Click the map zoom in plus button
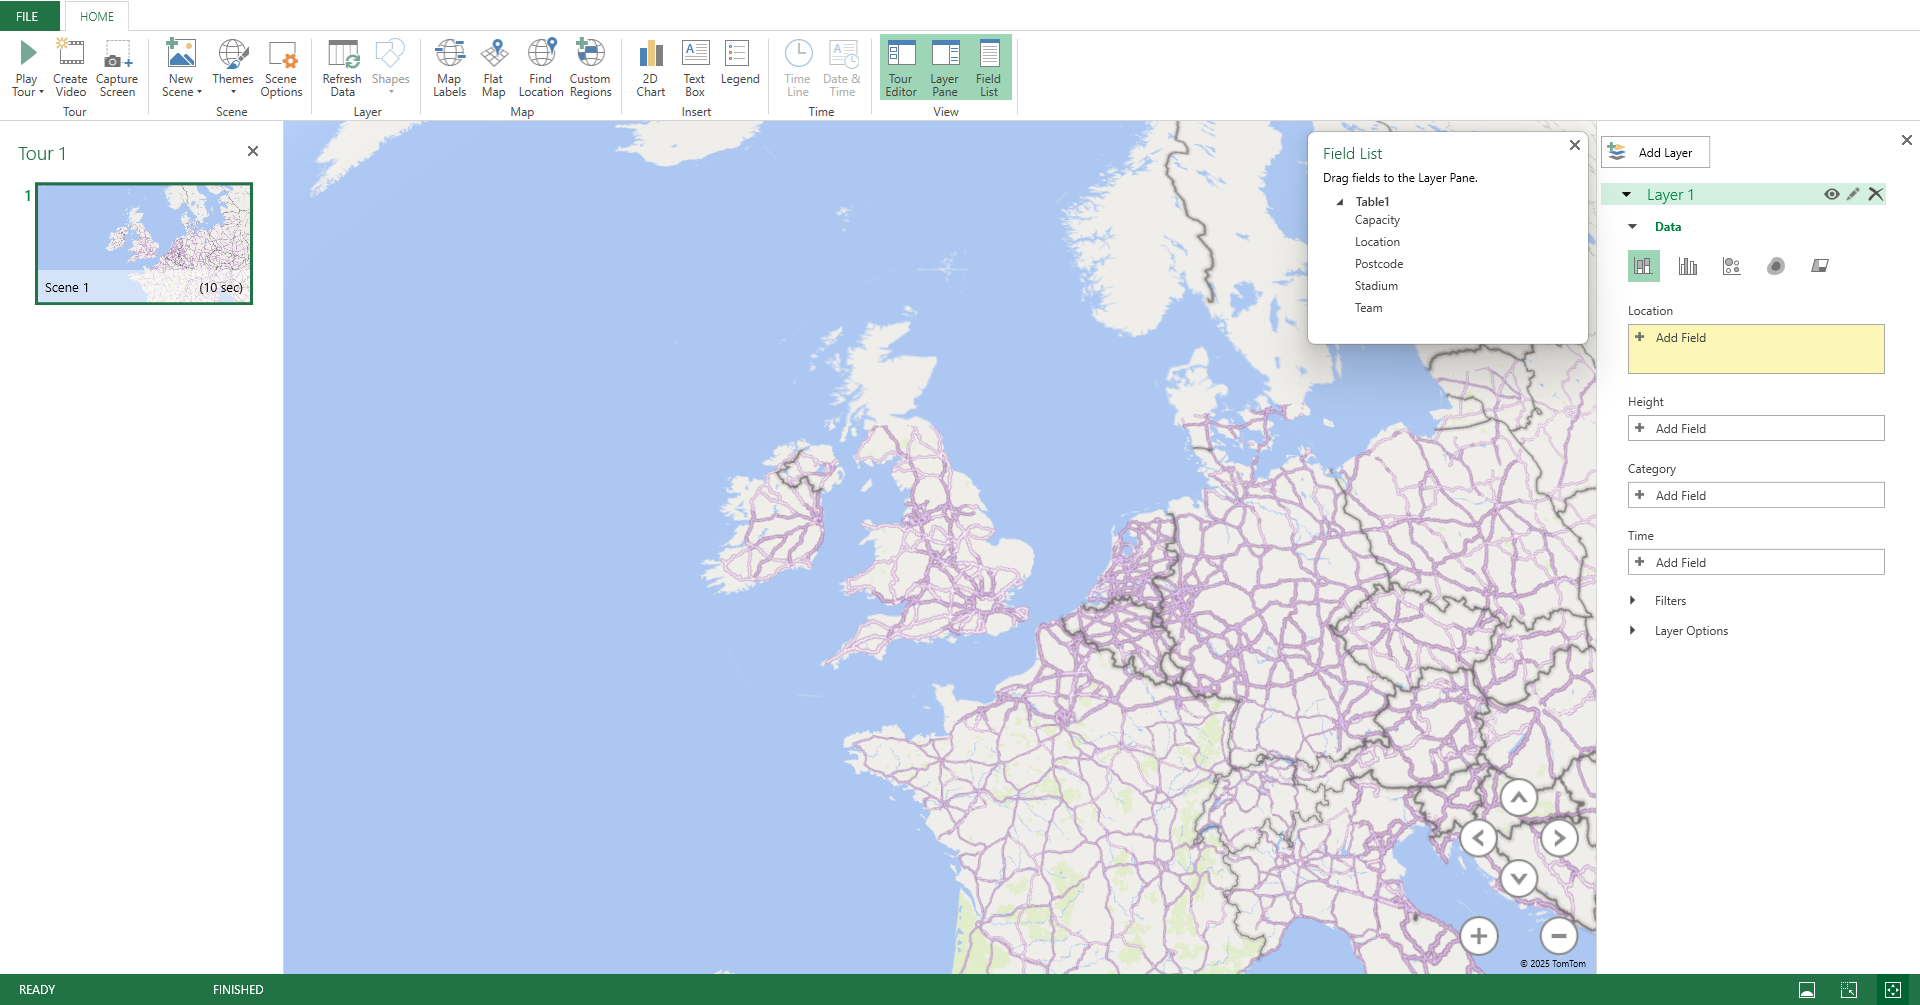The height and width of the screenshot is (1005, 1920). [x=1478, y=936]
